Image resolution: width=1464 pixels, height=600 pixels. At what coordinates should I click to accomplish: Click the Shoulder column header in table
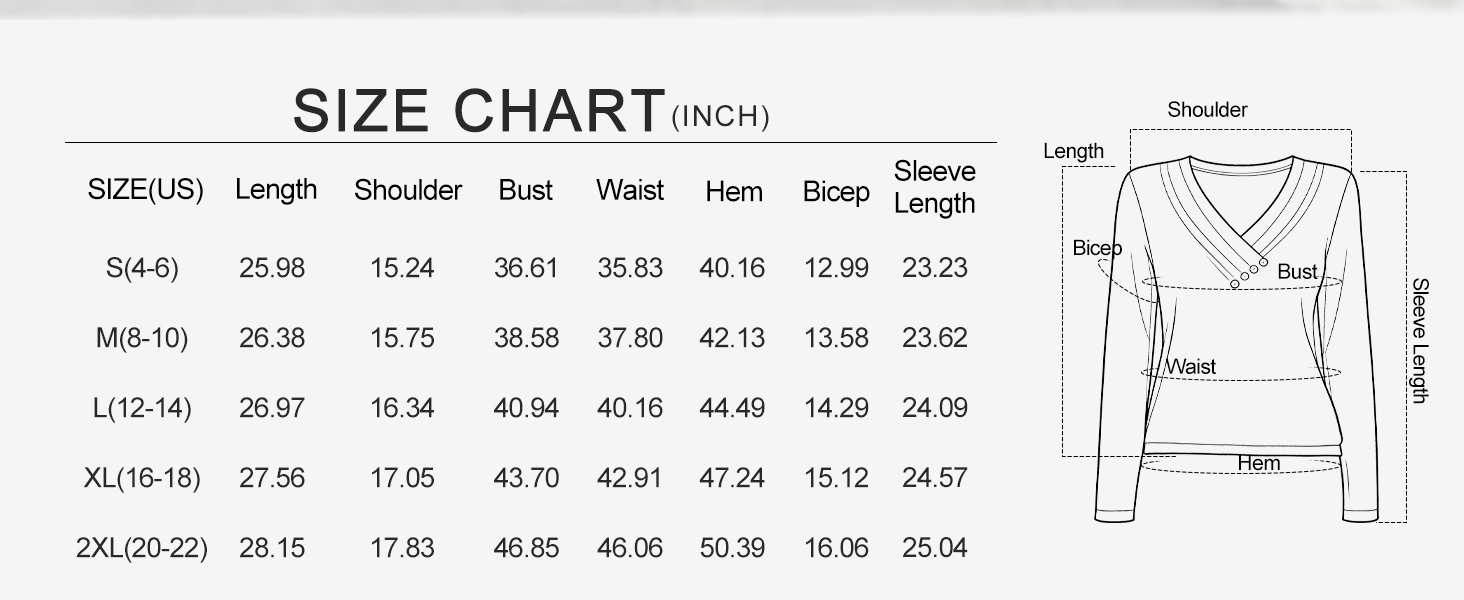click(x=408, y=190)
